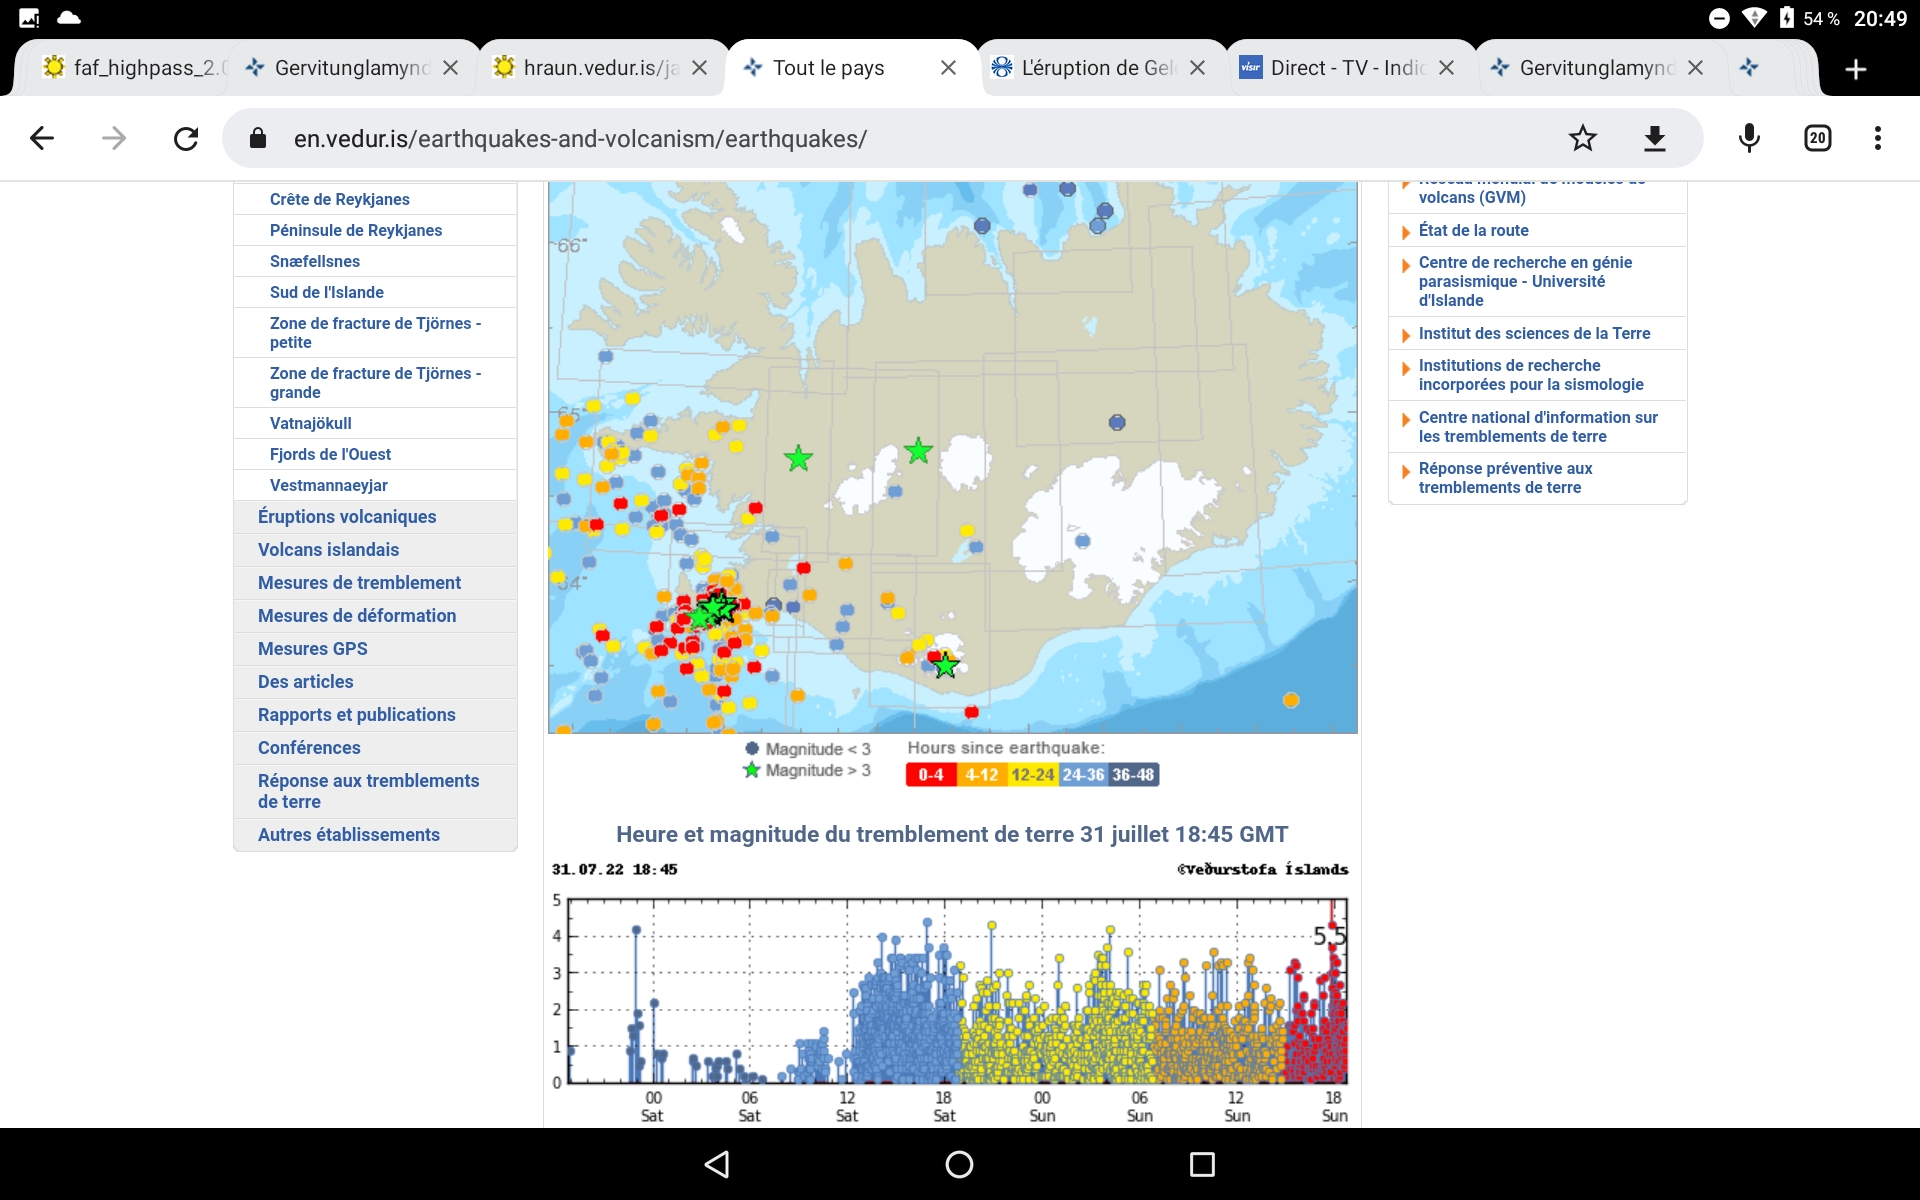Open the Éruptions volcaniques menu item
This screenshot has height=1200, width=1920.
click(347, 516)
